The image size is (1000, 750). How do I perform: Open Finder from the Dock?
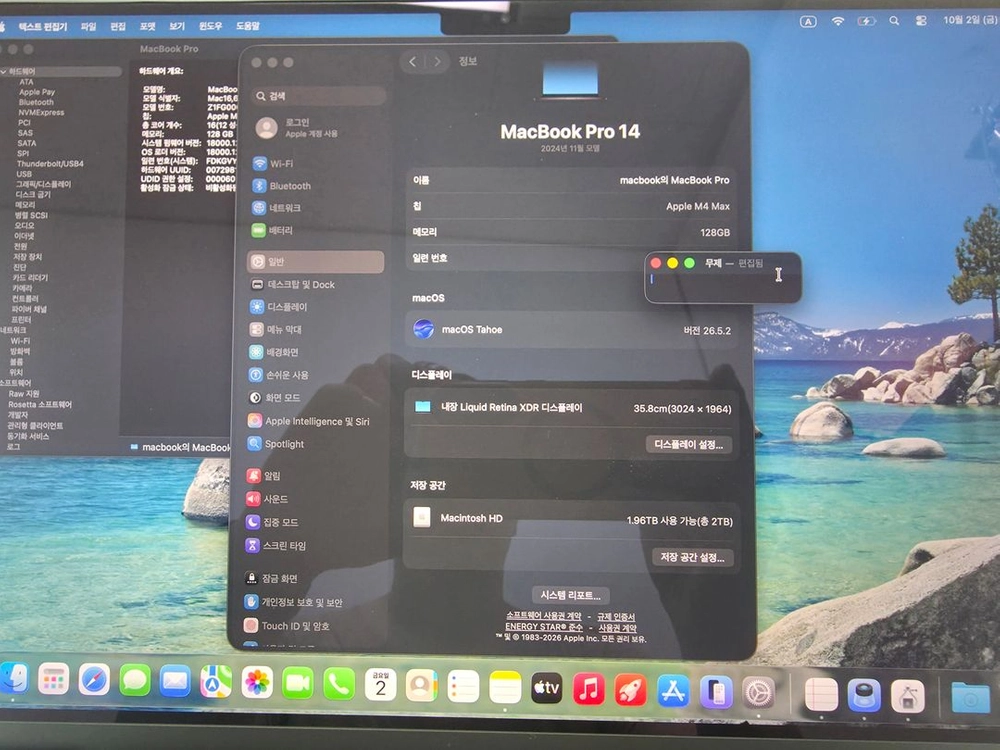(13, 679)
